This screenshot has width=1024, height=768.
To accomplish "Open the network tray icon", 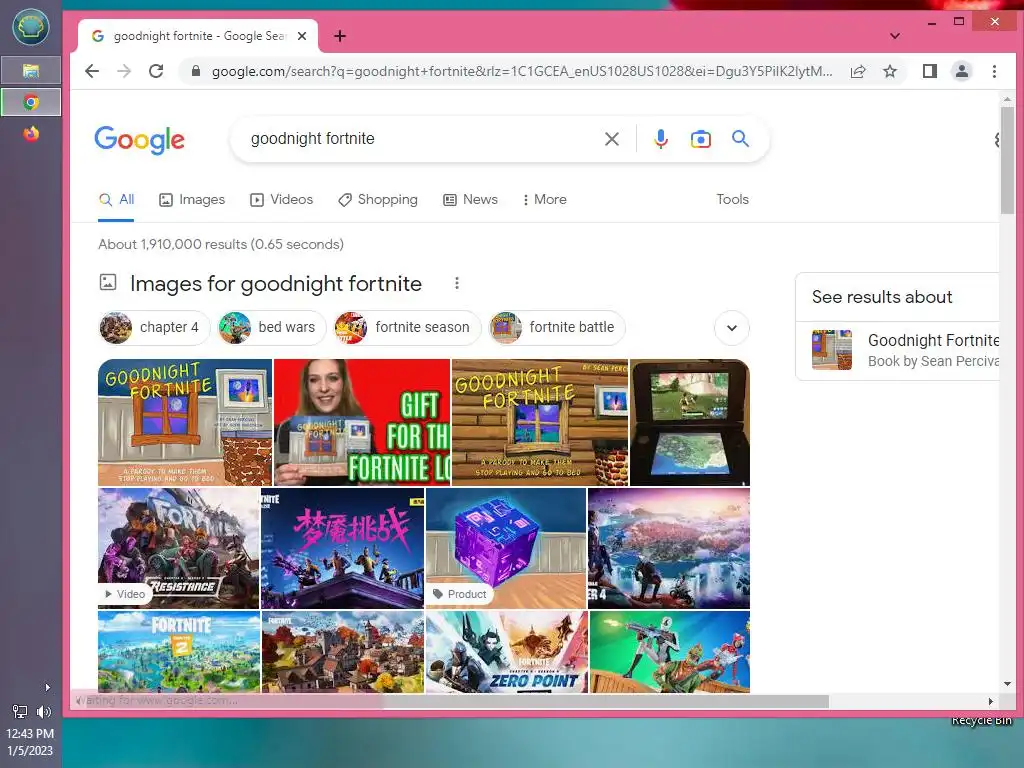I will [20, 712].
